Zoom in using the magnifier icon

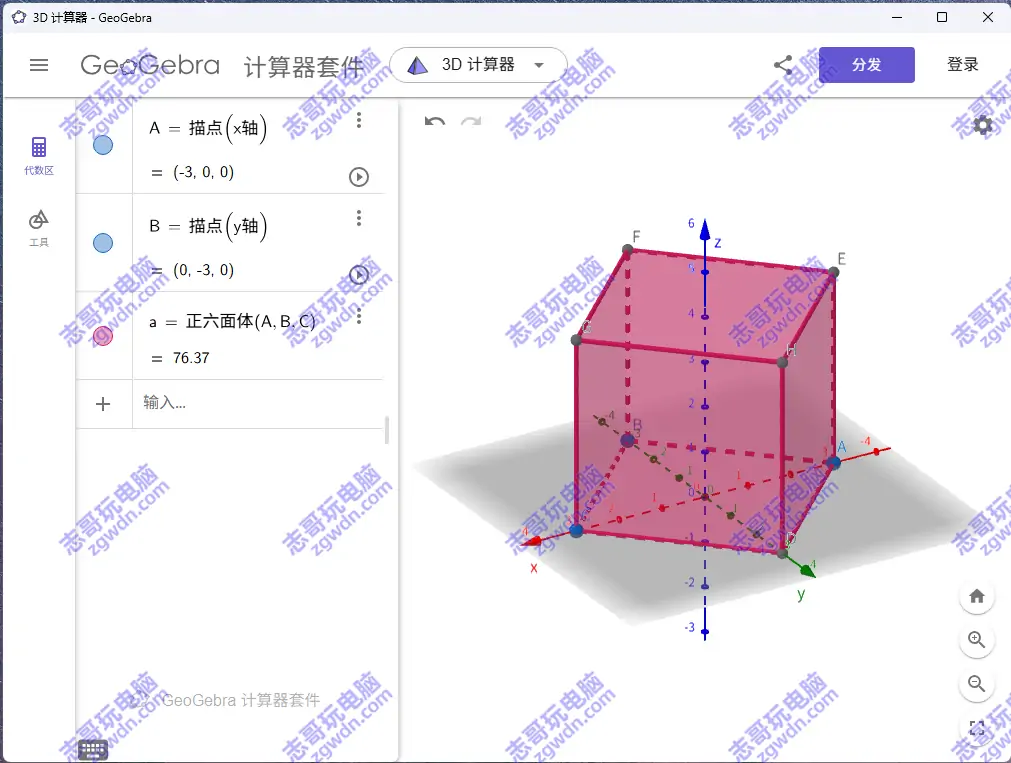click(976, 640)
